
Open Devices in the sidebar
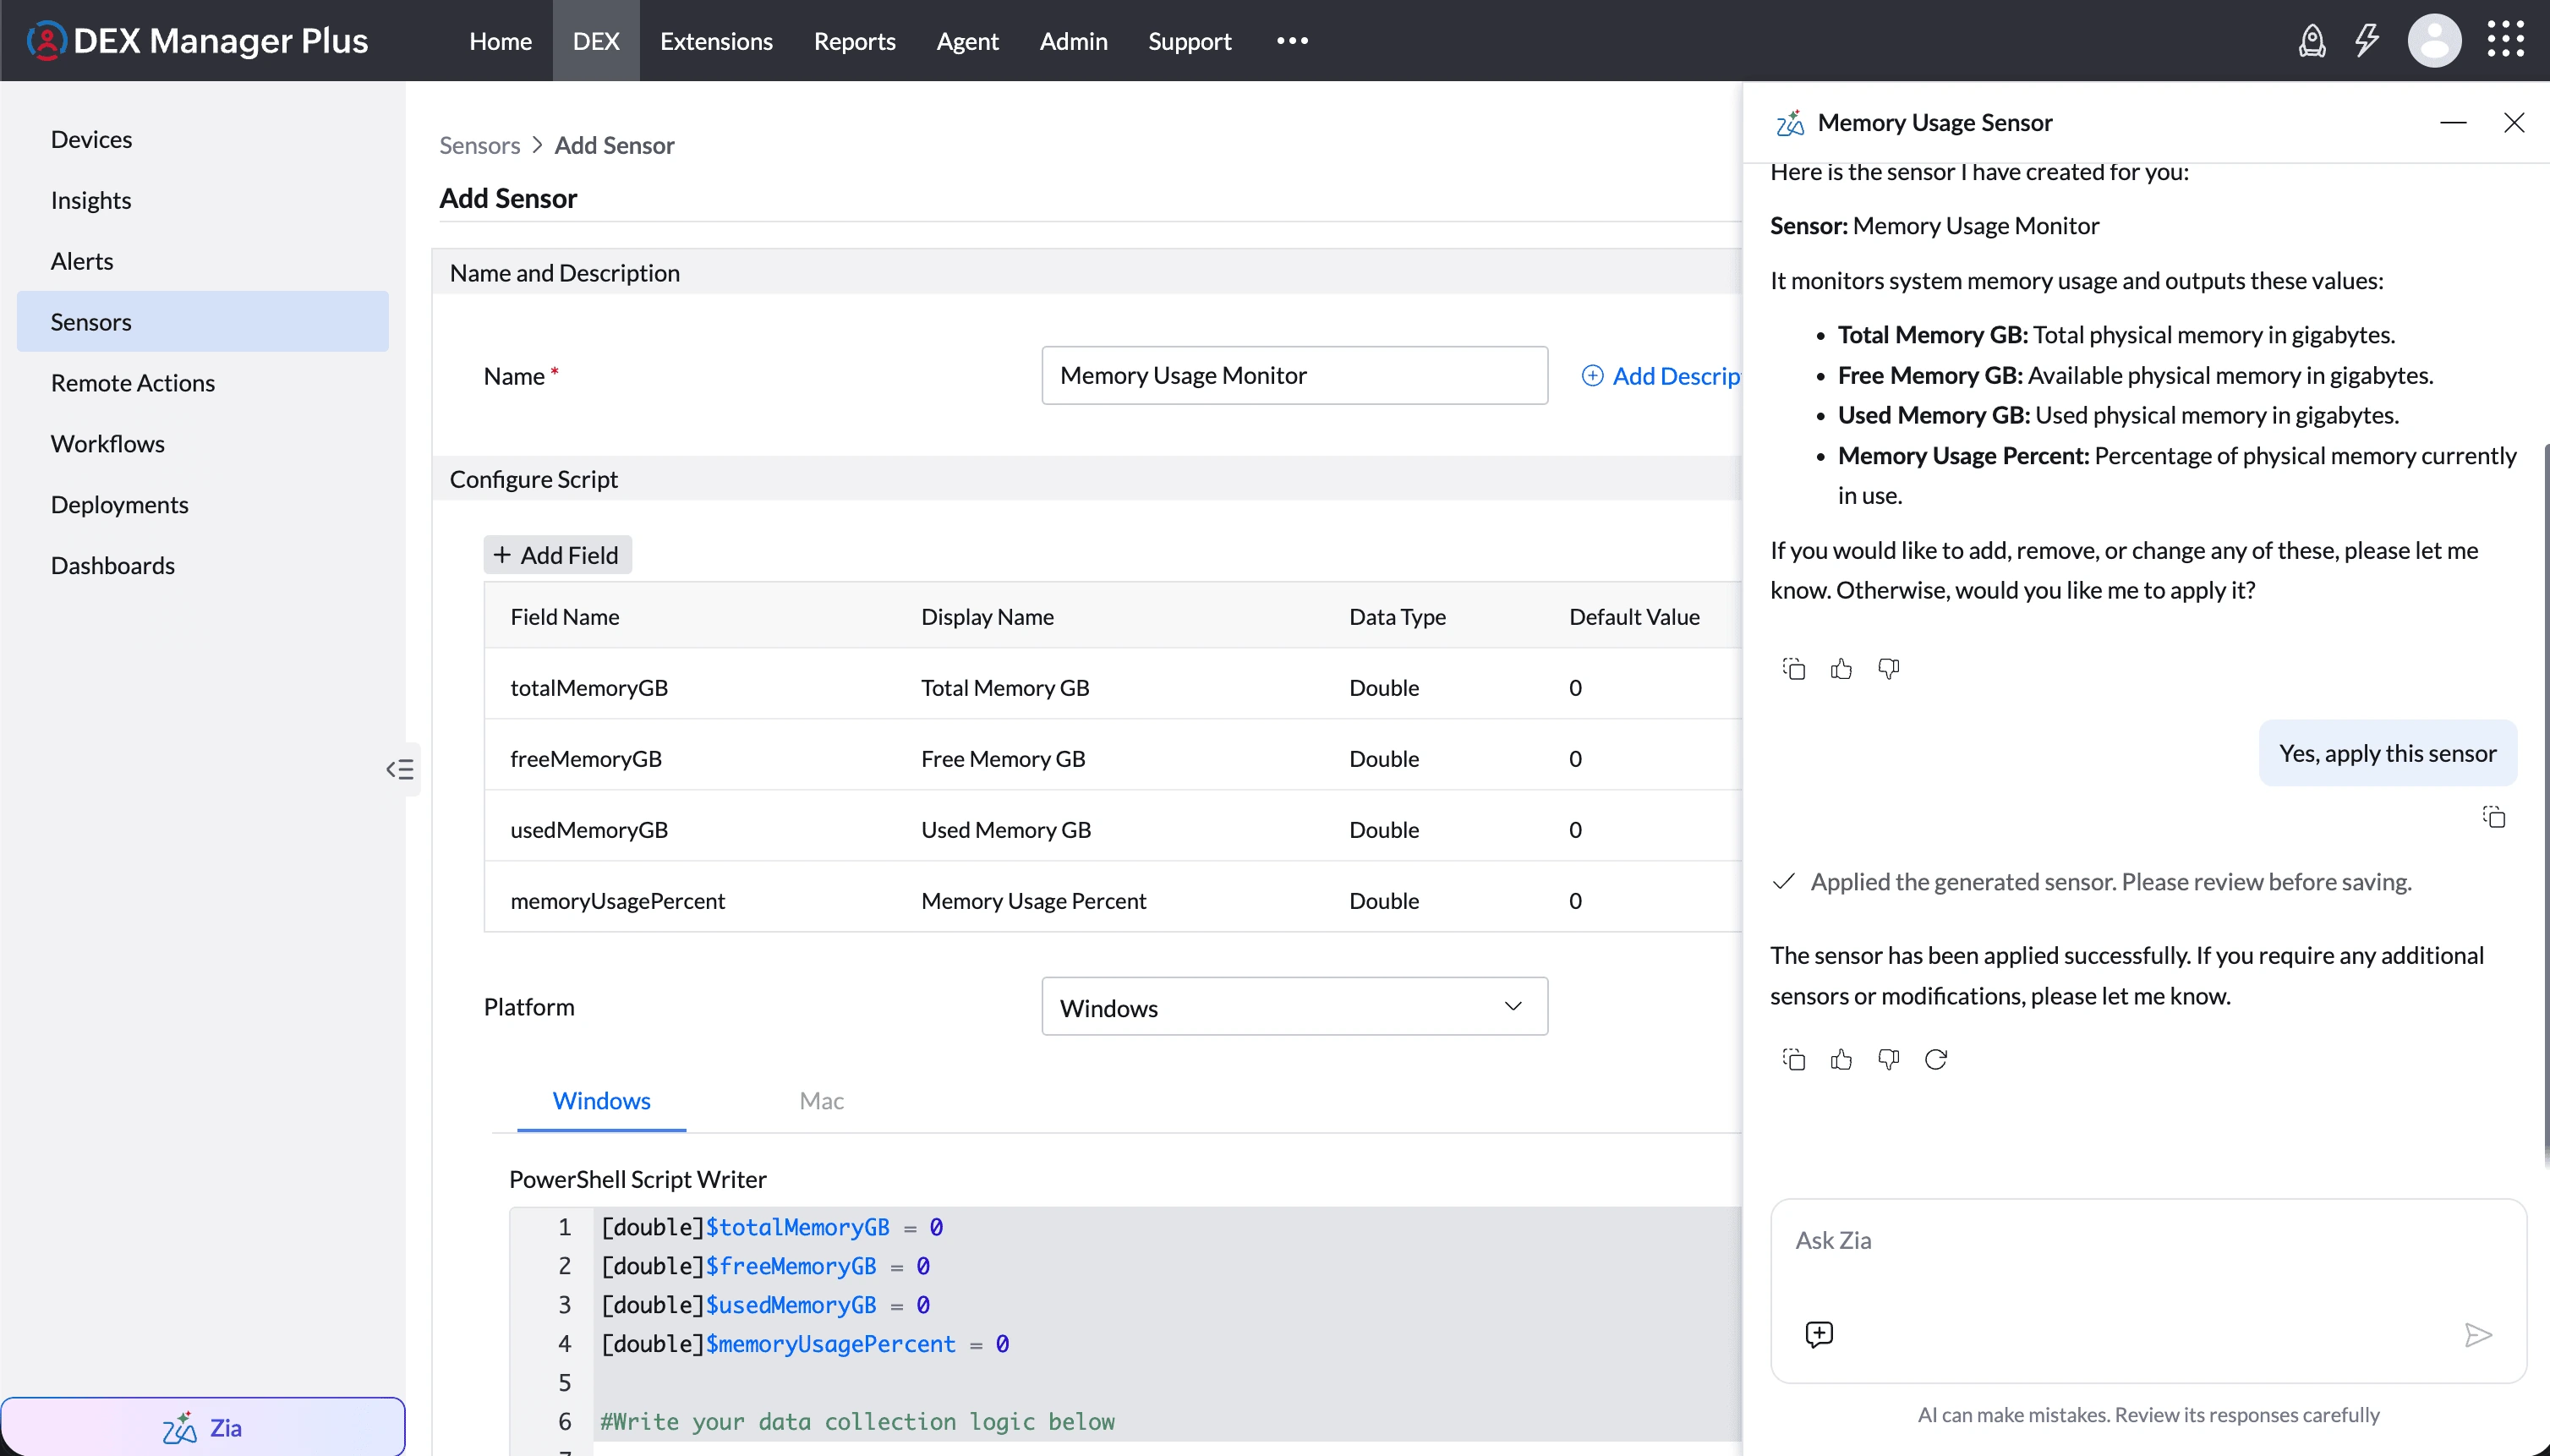[x=203, y=139]
